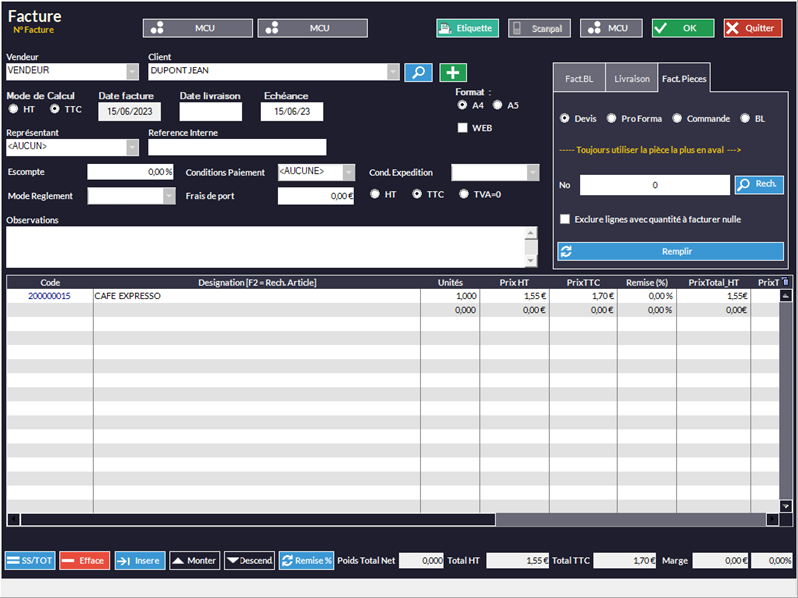The height and width of the screenshot is (598, 798).
Task: Expand the Conditions Paiement dropdown
Action: click(x=348, y=172)
